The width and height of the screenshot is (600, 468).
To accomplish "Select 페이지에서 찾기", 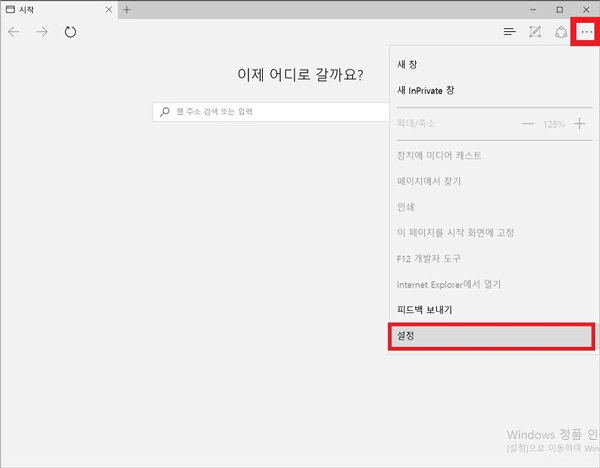I will point(429,181).
